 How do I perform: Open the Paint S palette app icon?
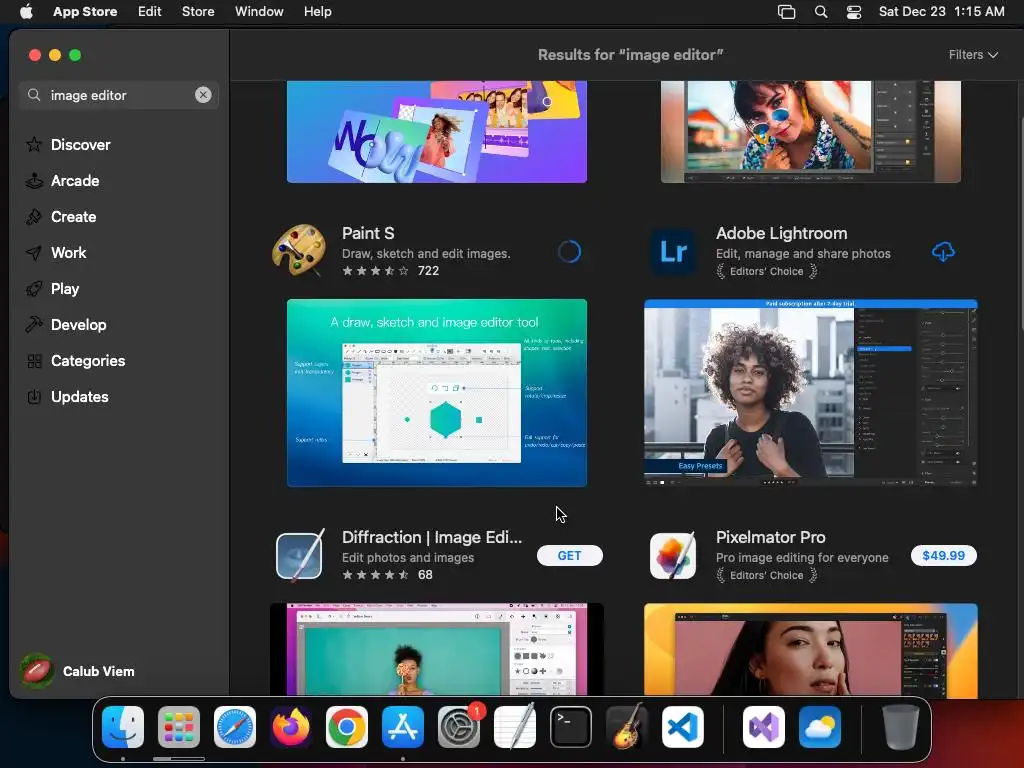pos(299,251)
